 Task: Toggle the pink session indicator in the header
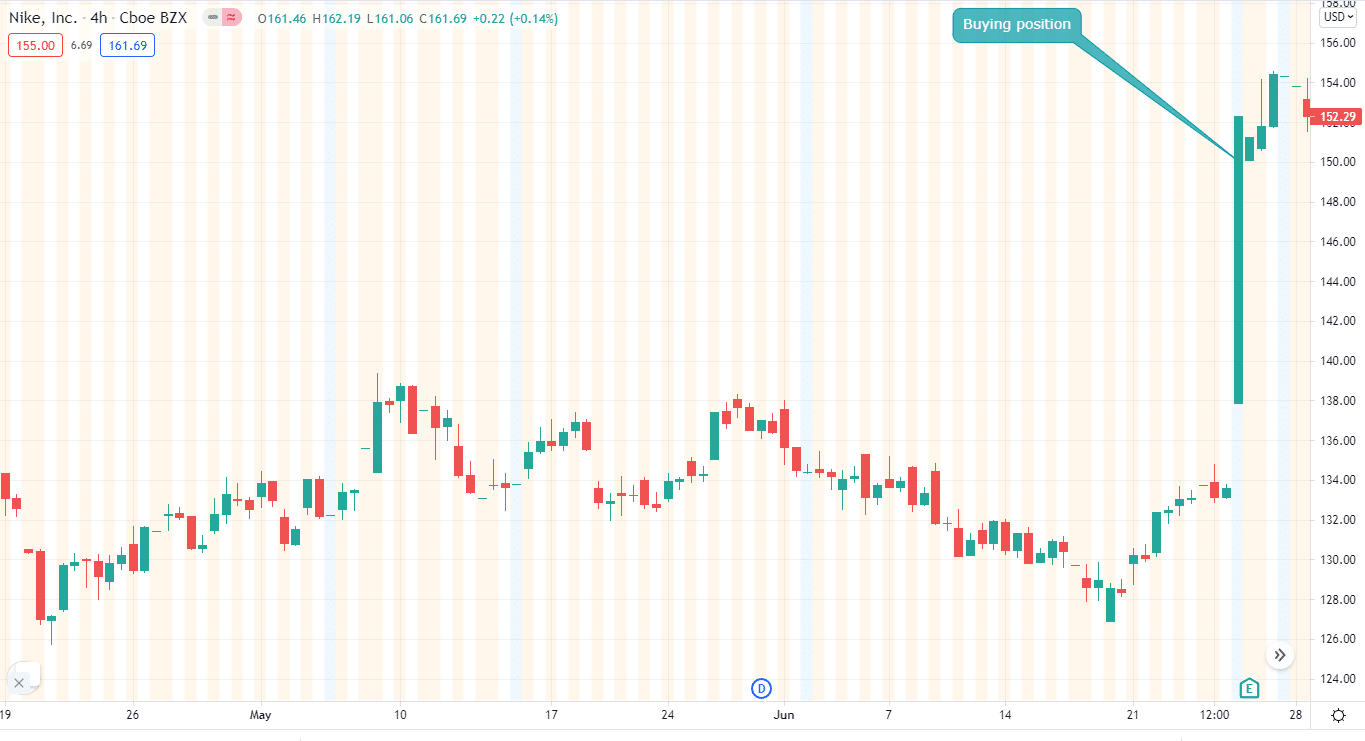click(x=232, y=17)
